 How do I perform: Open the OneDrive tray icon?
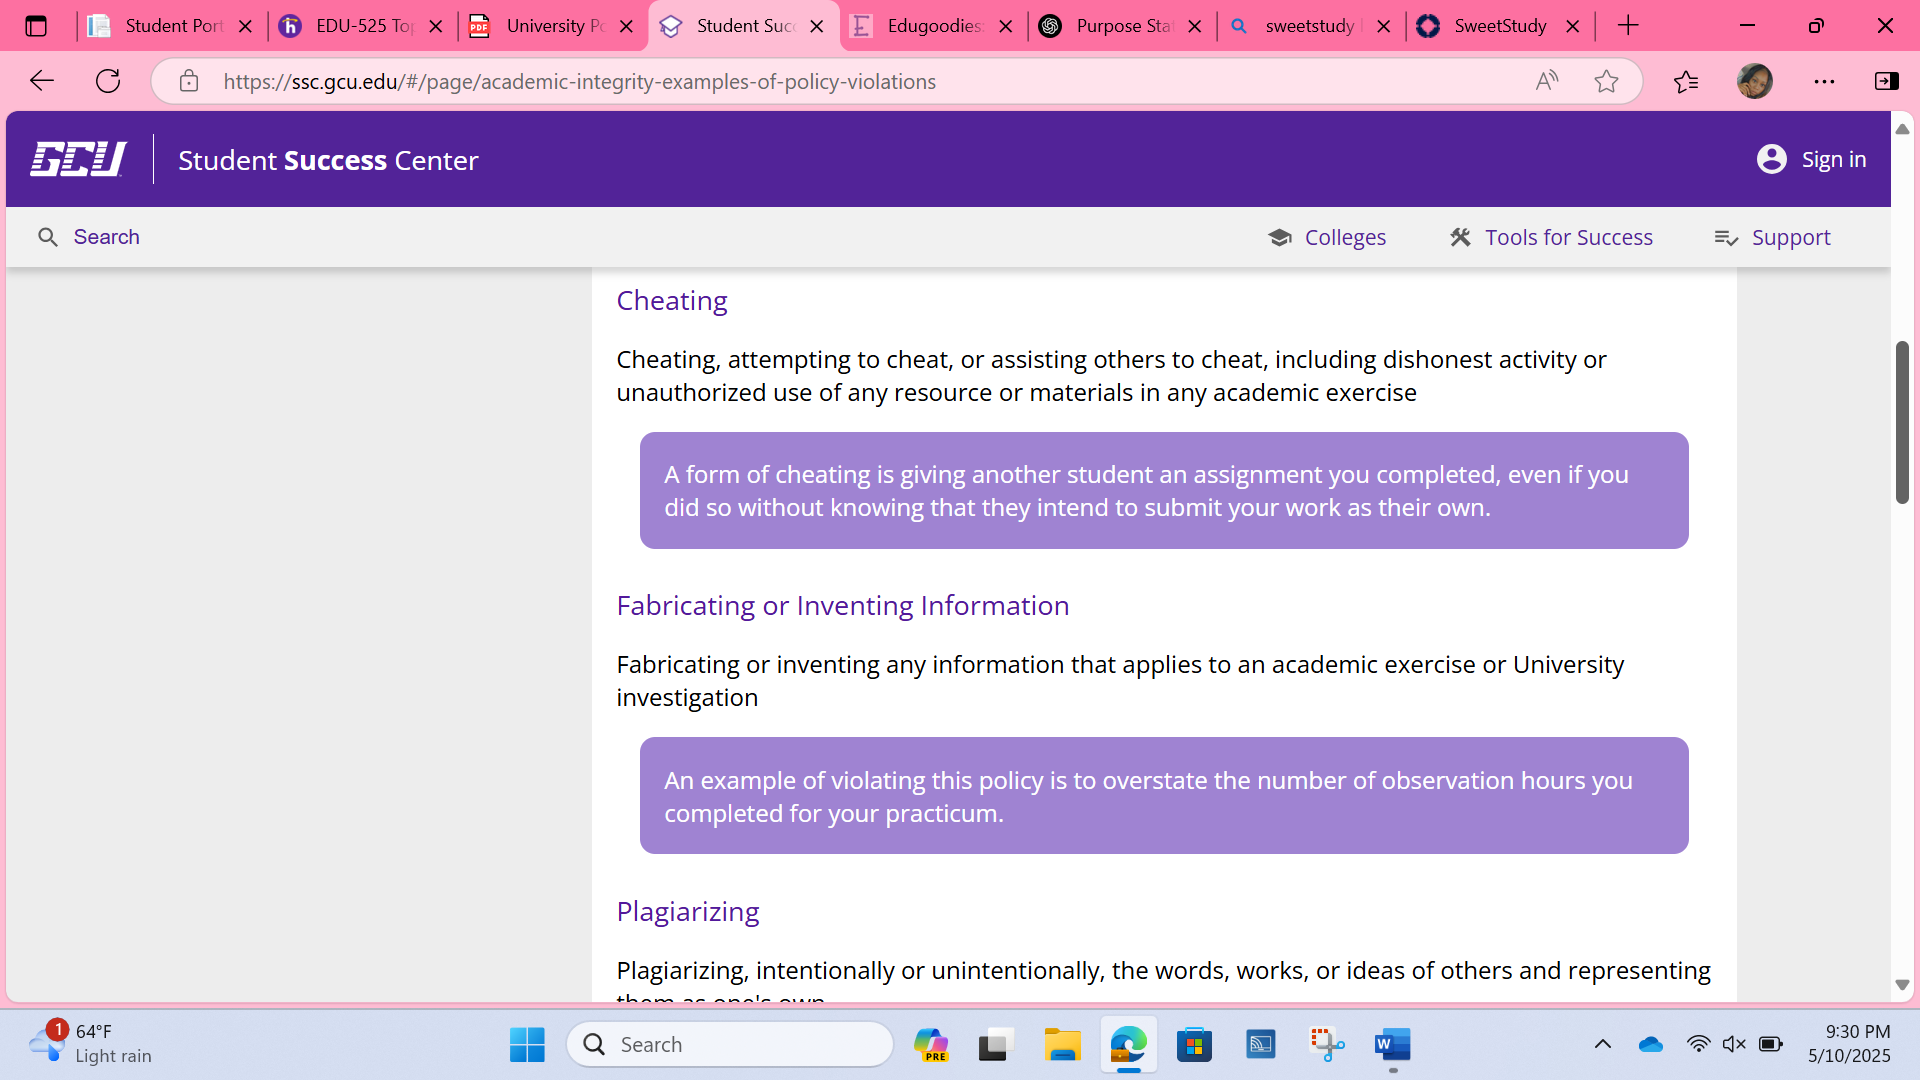[1651, 1044]
